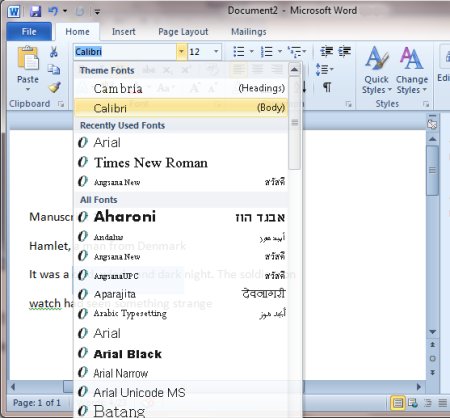Click the Undo arrow icon

tap(53, 11)
